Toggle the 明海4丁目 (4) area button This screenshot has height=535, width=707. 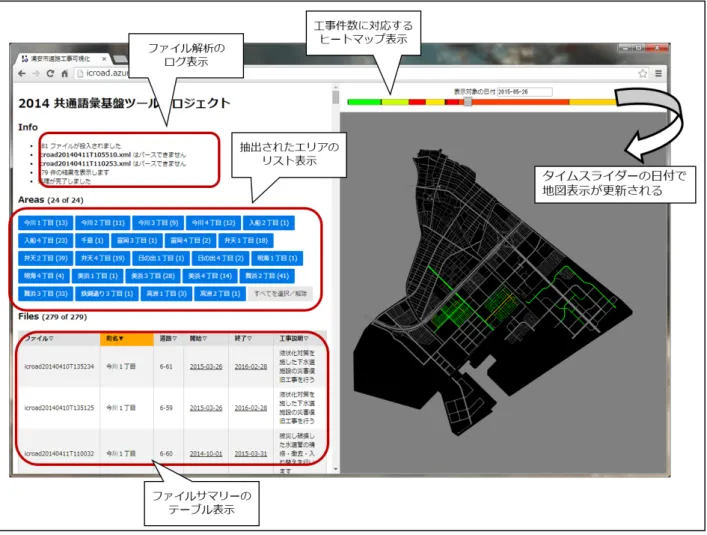(x=44, y=276)
